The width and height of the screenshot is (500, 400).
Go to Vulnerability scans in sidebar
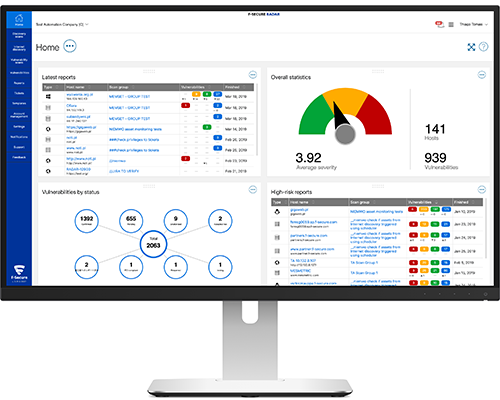[19, 61]
